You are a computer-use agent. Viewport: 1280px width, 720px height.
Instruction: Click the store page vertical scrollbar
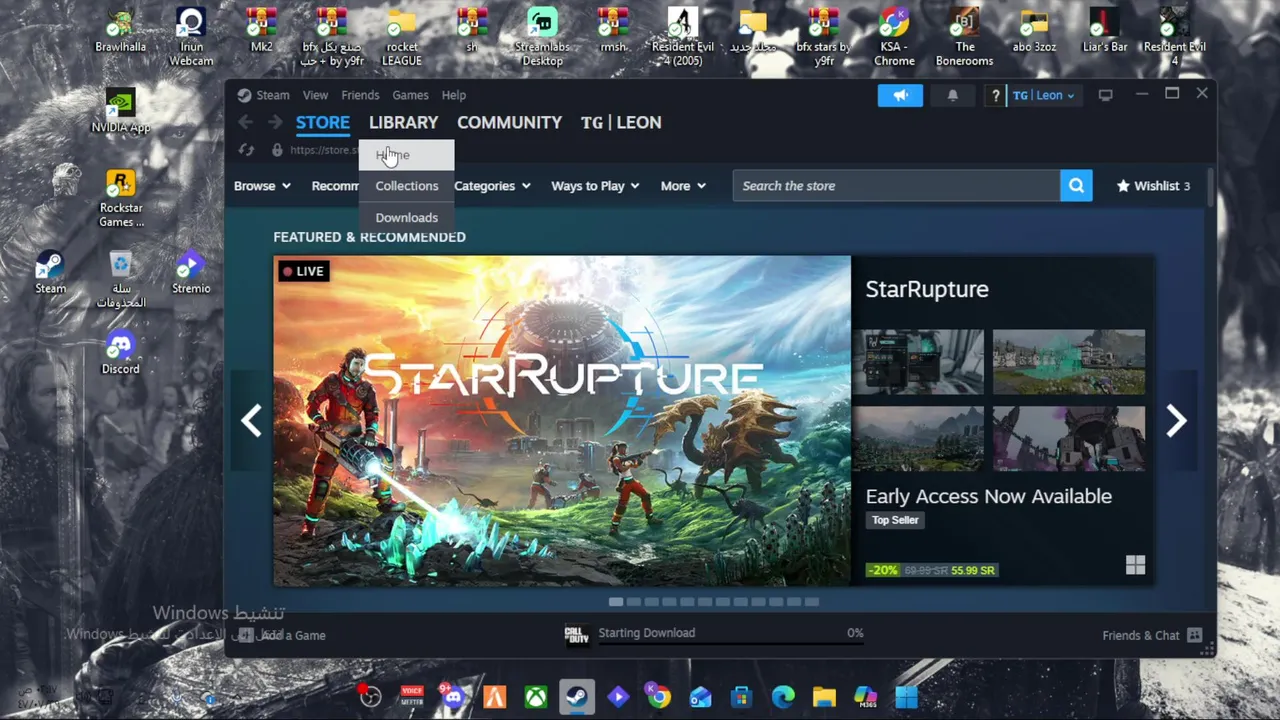(1211, 188)
